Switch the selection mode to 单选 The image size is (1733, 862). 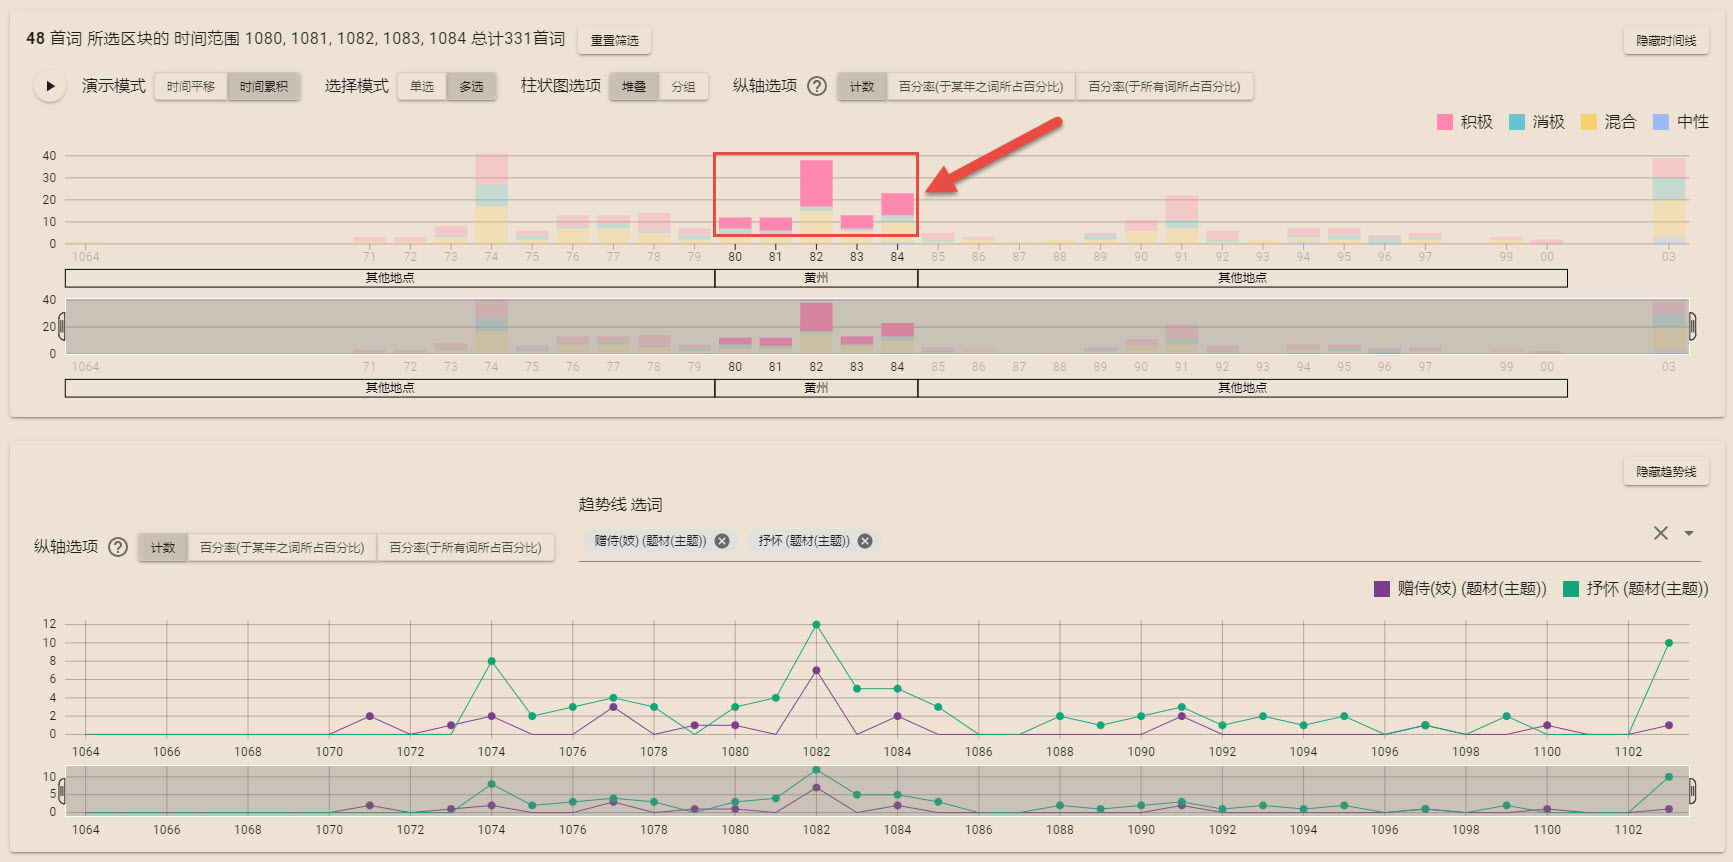click(422, 87)
